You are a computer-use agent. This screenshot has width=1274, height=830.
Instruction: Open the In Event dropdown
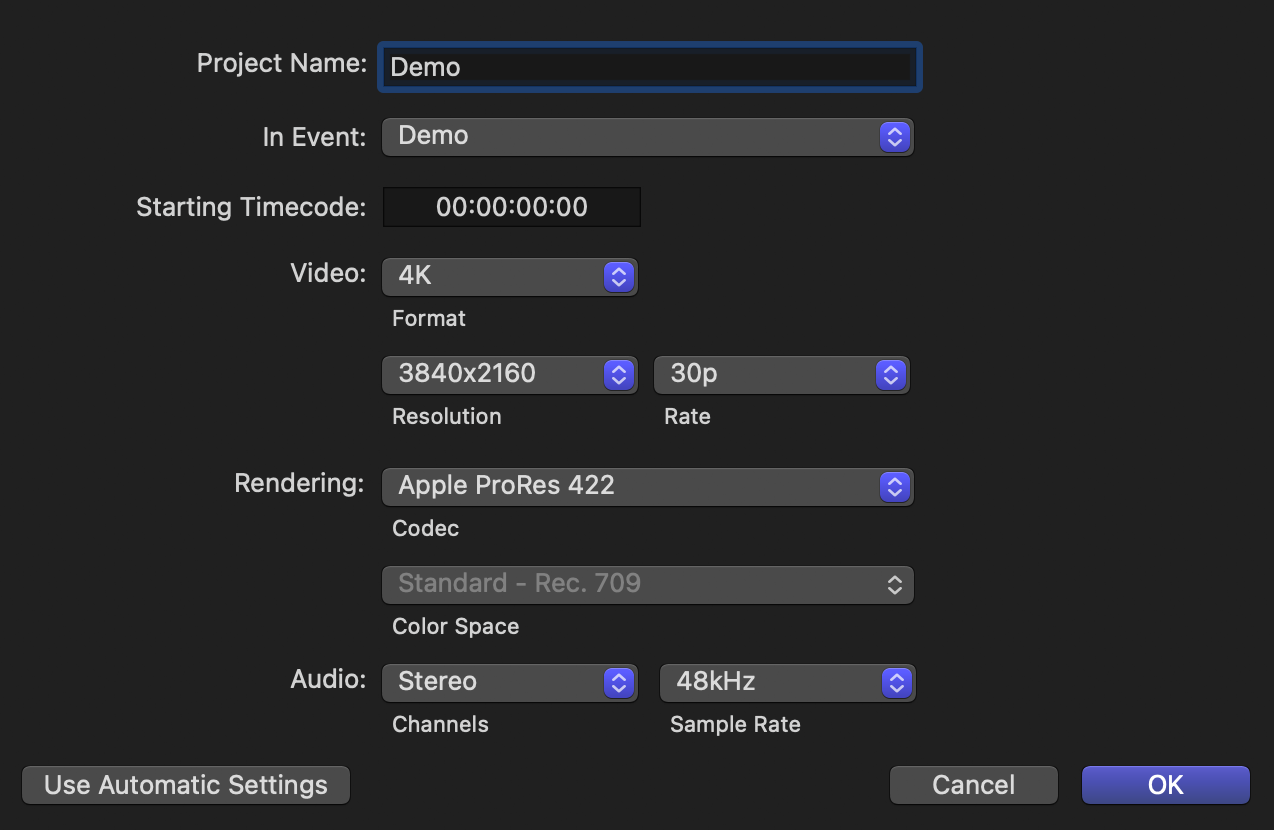pos(648,137)
